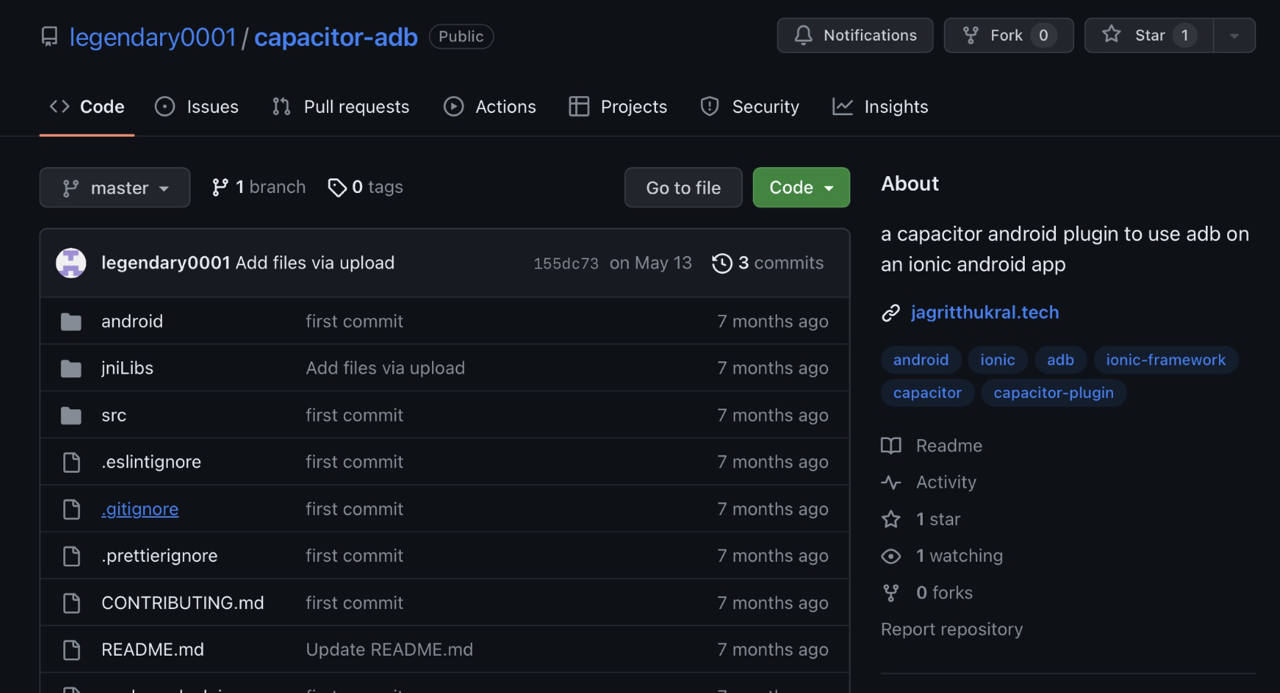The height and width of the screenshot is (693, 1280).
Task: Open the Projects tab
Action: [618, 107]
